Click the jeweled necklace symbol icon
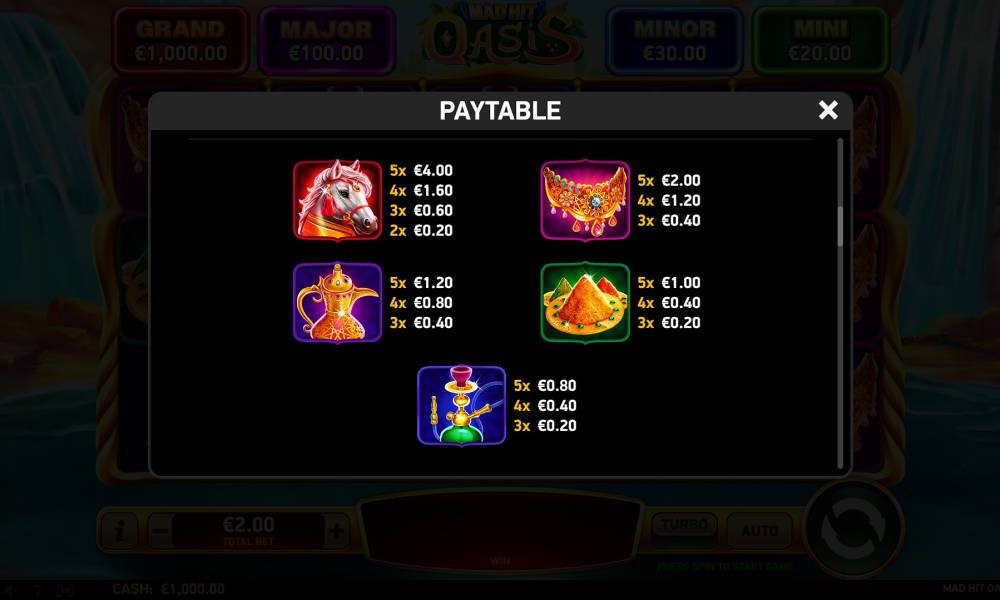Screen dimensions: 1000x600 click(x=585, y=200)
